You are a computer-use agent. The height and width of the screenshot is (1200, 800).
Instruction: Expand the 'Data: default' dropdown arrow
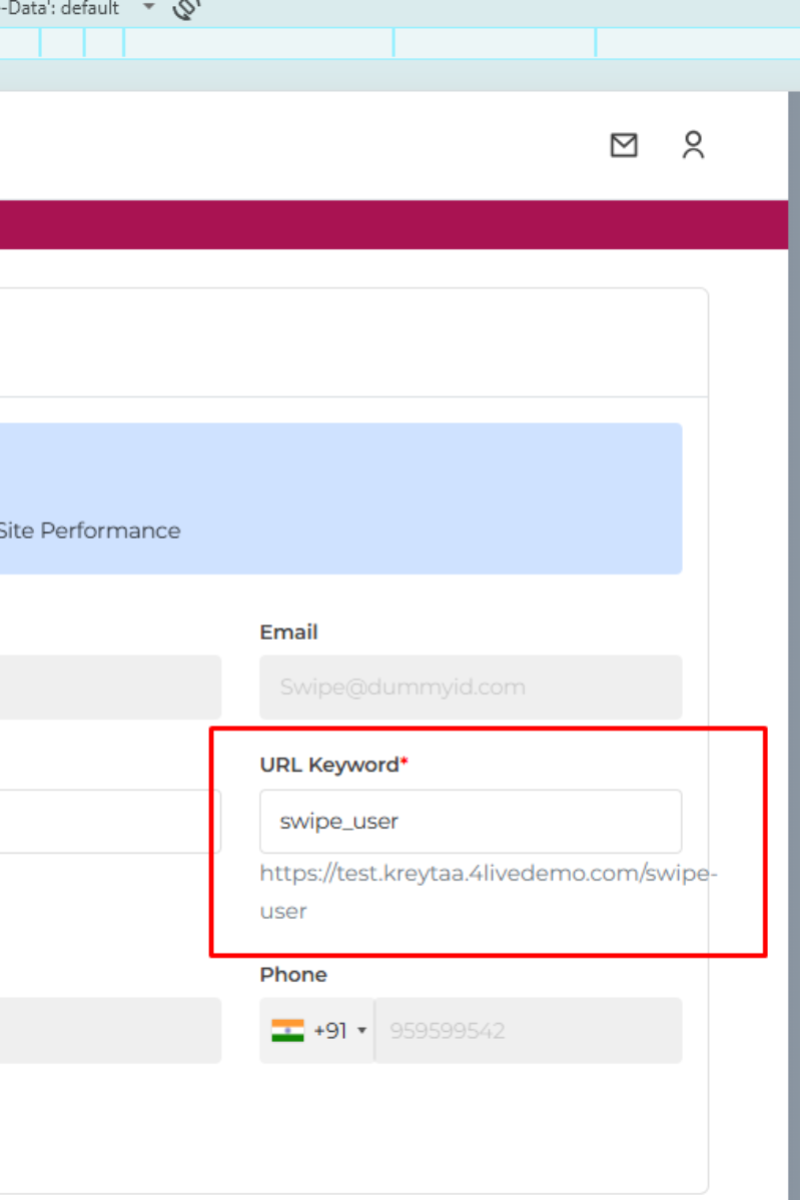(x=149, y=8)
